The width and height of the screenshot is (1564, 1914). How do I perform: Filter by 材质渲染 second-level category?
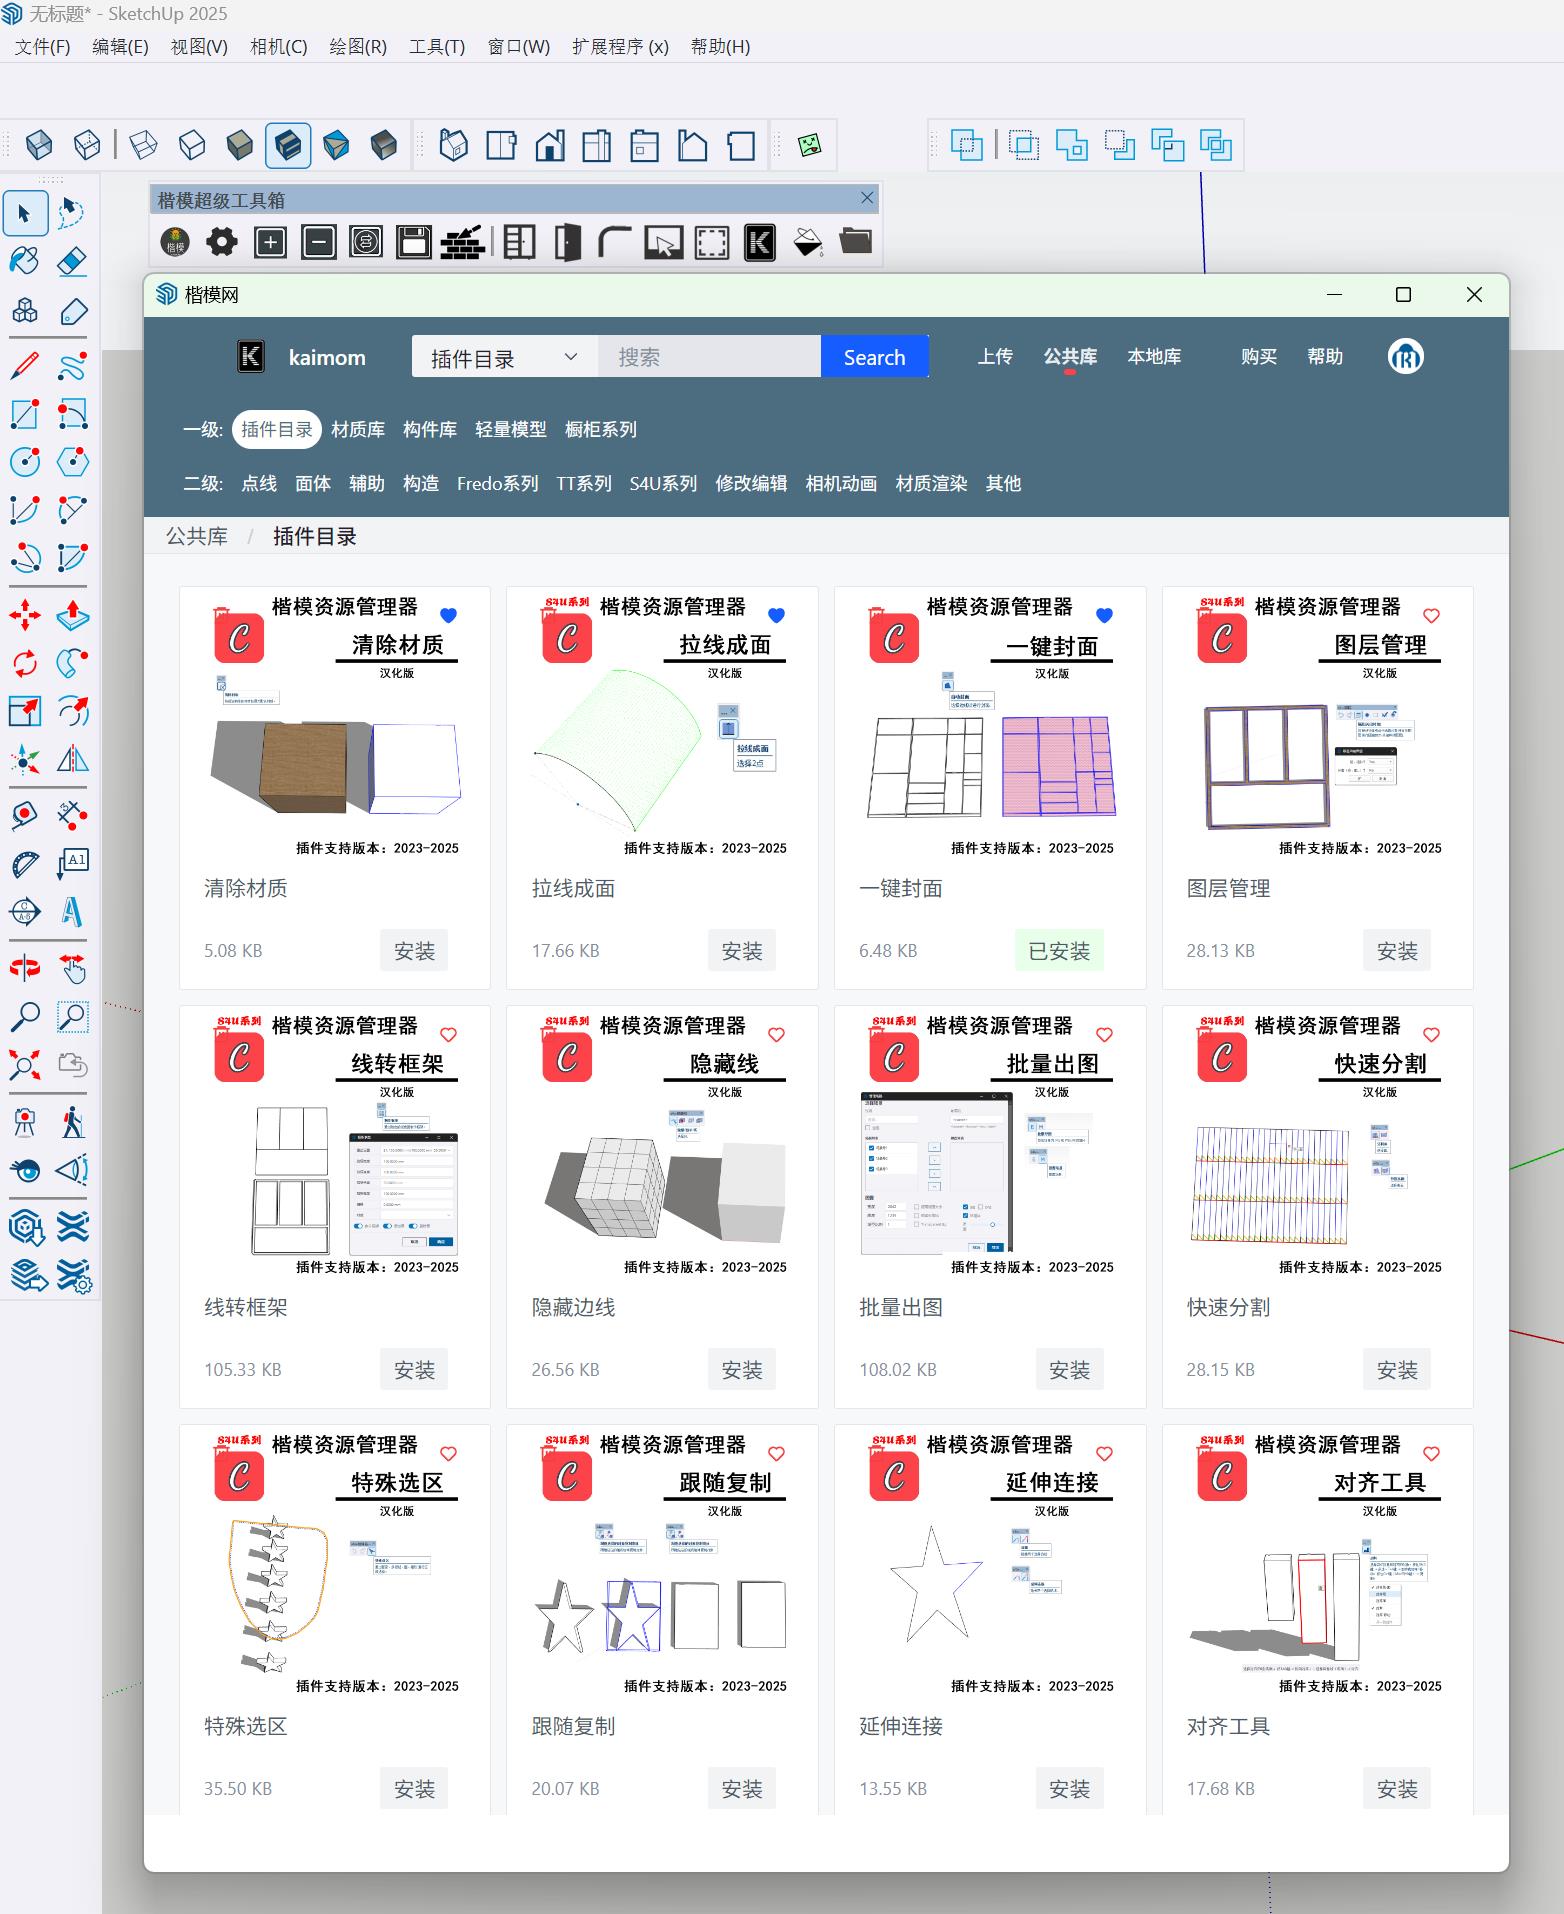pyautogui.click(x=931, y=483)
